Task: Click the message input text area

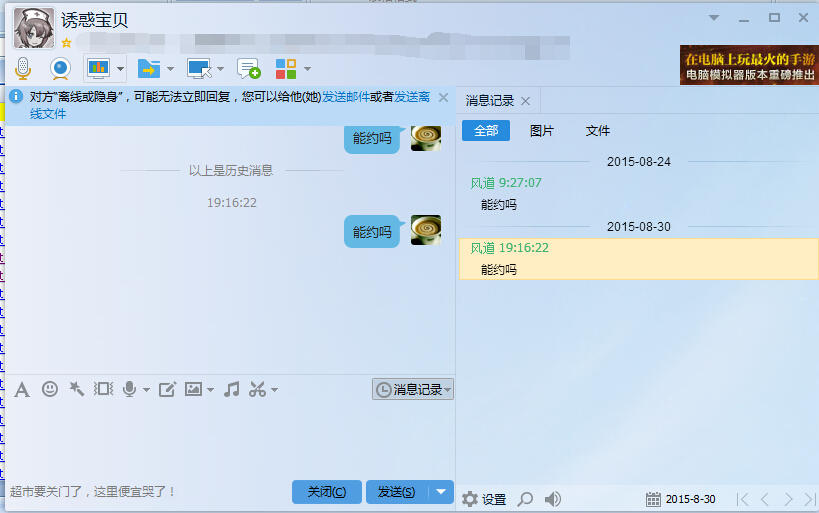Action: (x=230, y=439)
